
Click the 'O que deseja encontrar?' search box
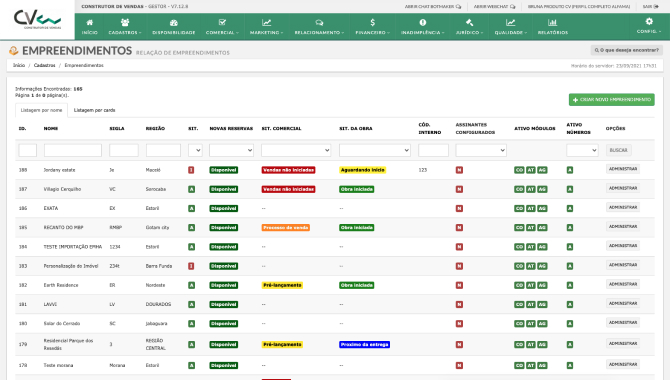(626, 50)
